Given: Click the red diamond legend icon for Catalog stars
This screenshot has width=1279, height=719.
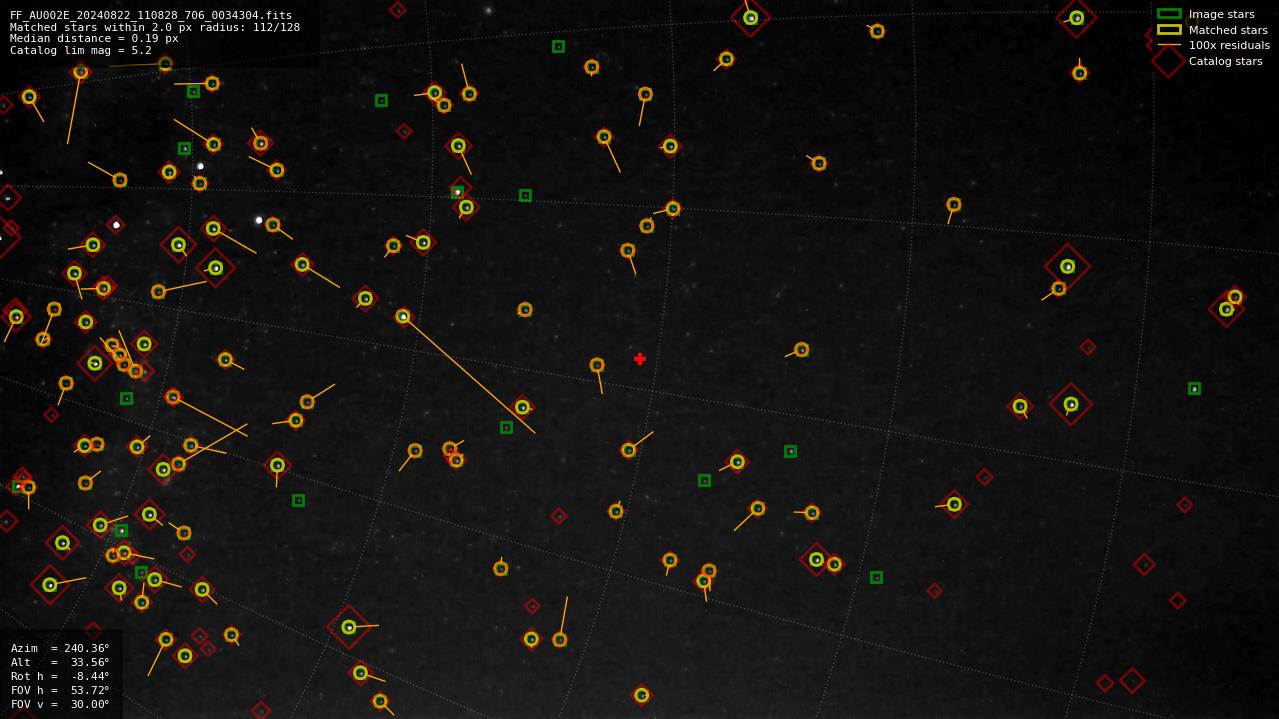Looking at the screenshot, I should [x=1168, y=61].
